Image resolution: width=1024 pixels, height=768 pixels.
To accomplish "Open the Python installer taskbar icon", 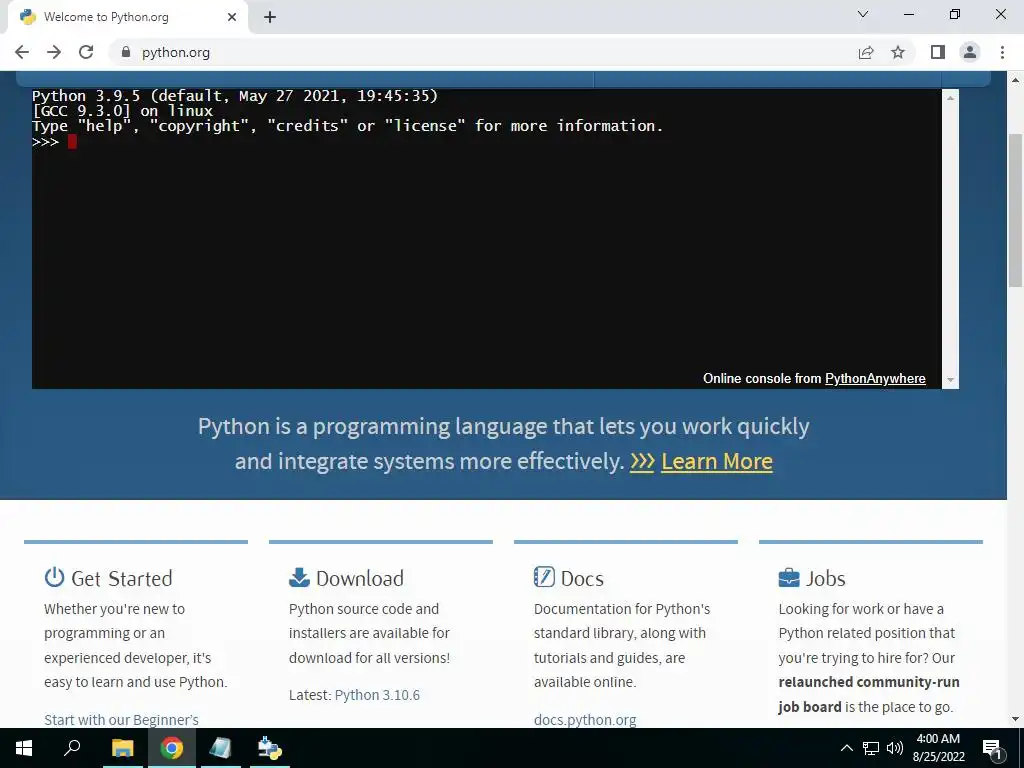I will point(269,748).
